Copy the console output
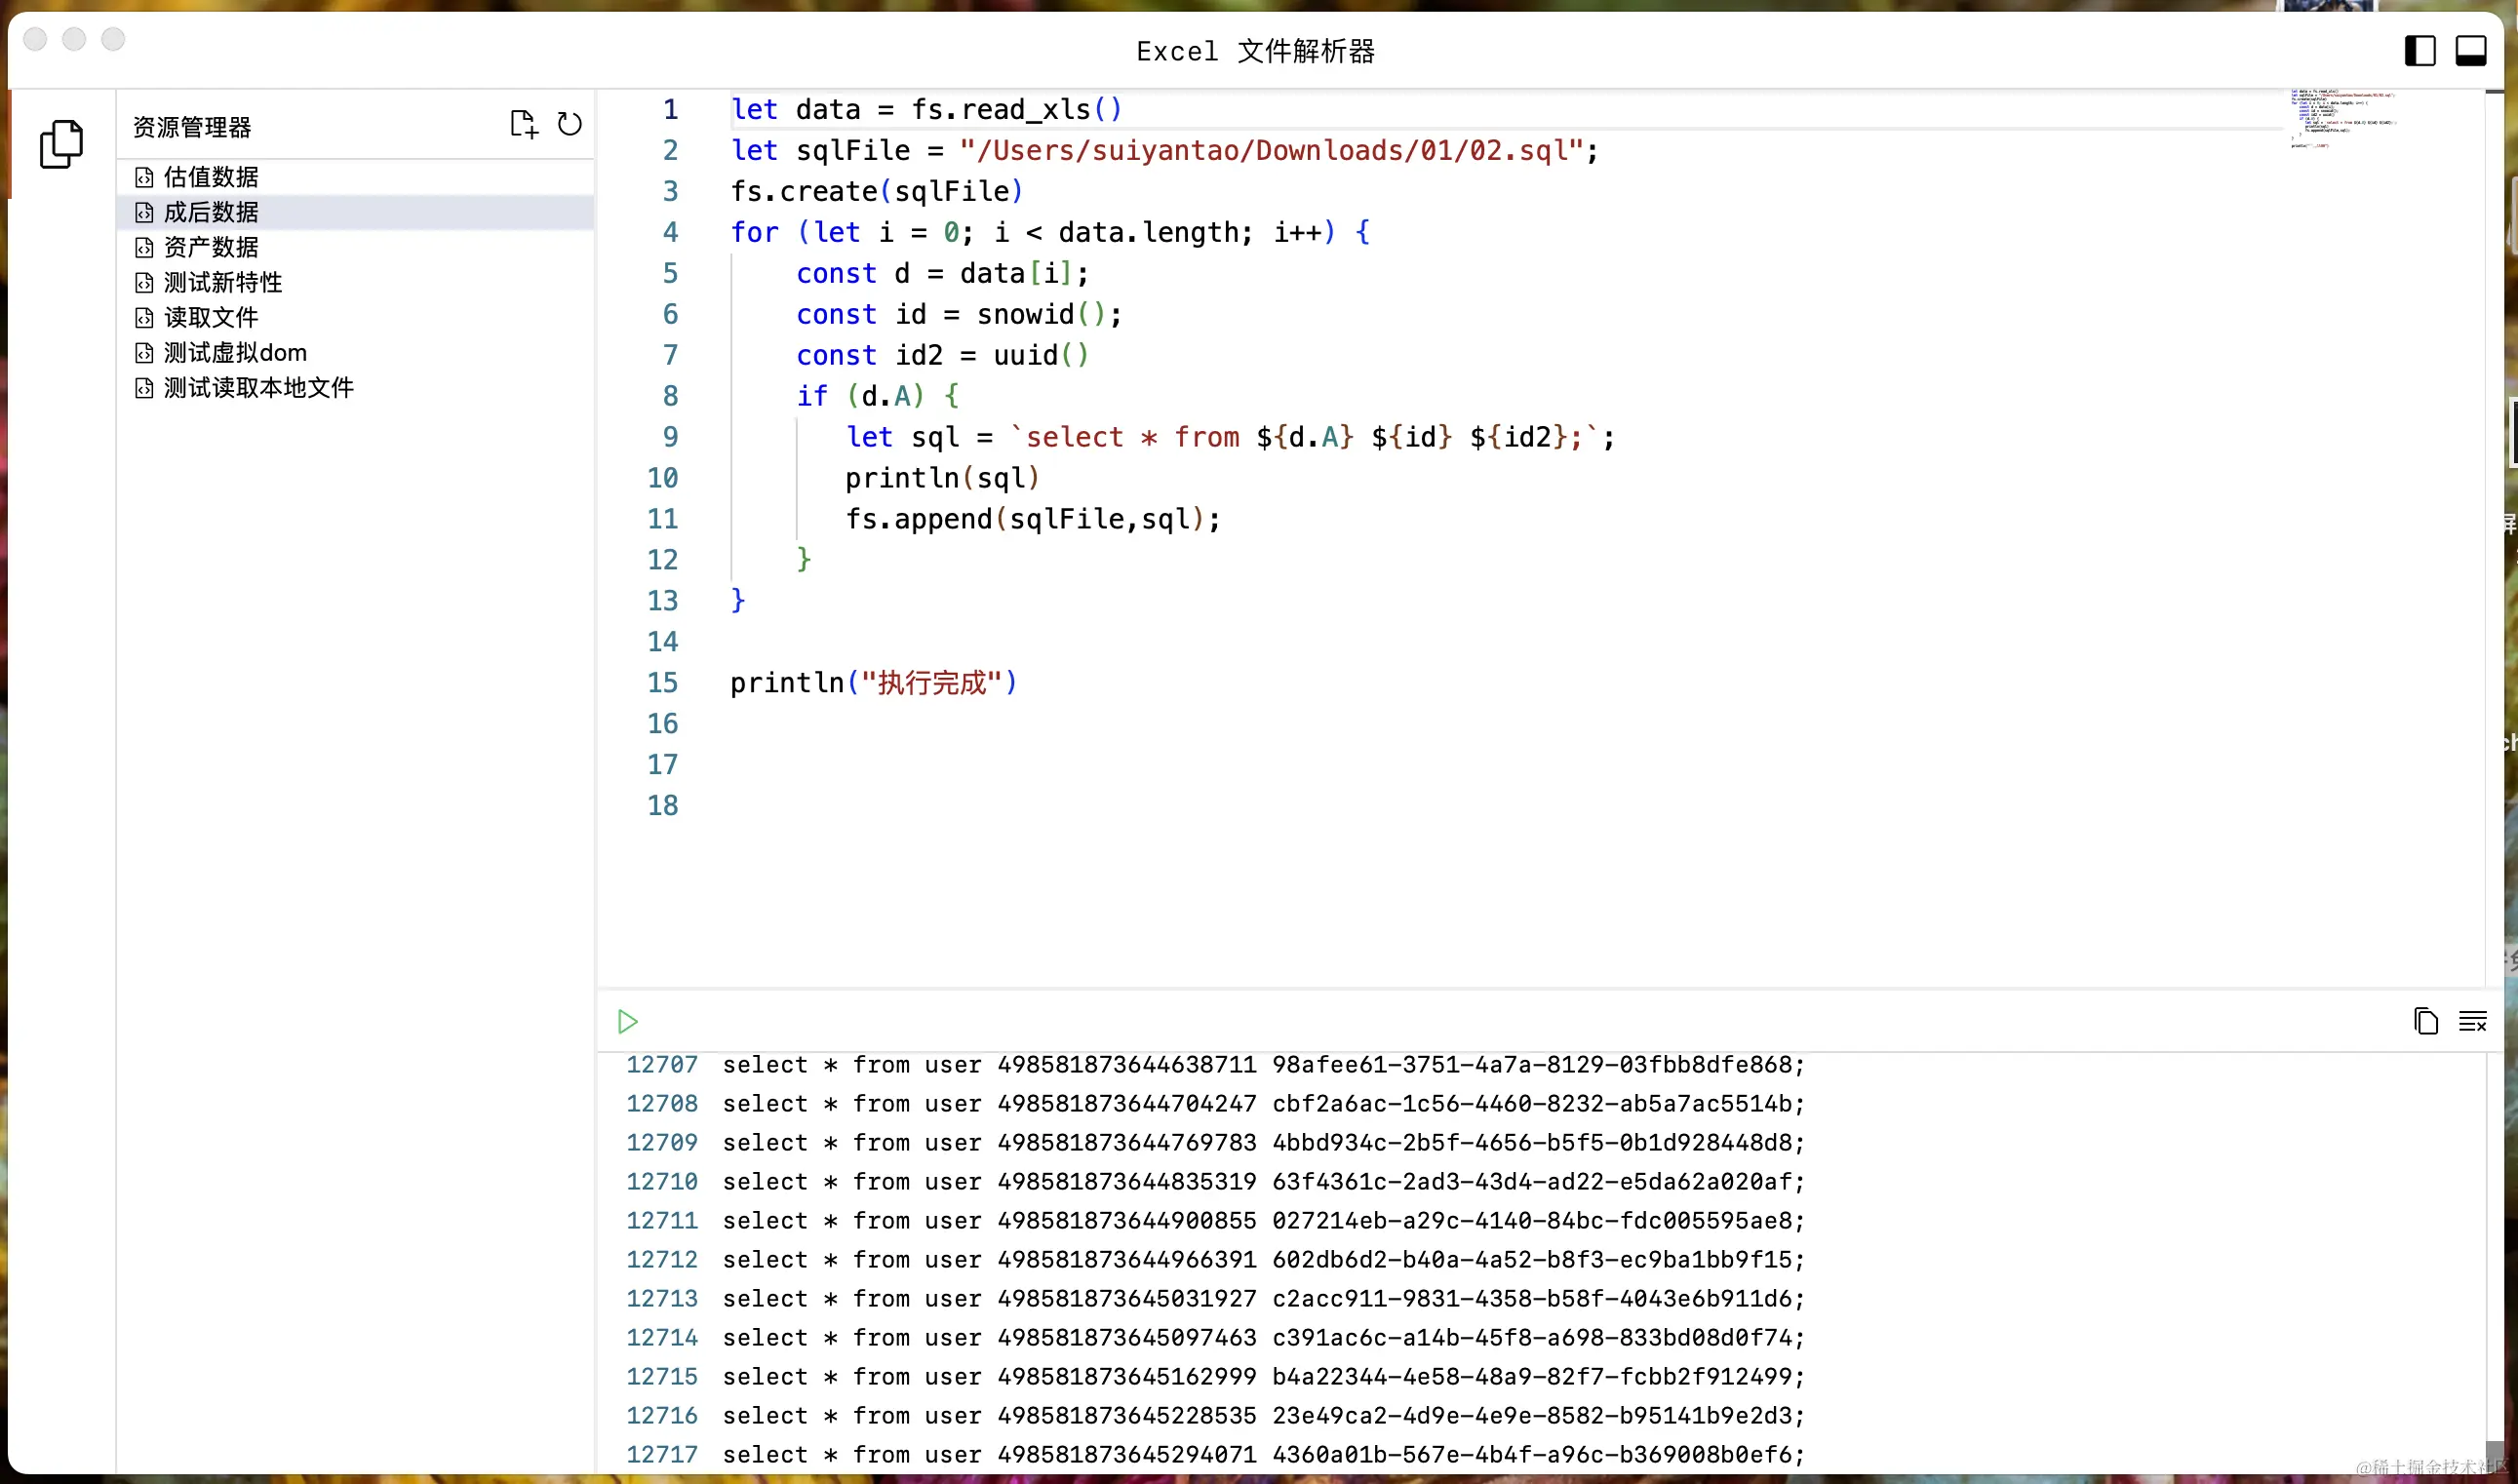The image size is (2518, 1484). [2425, 1021]
